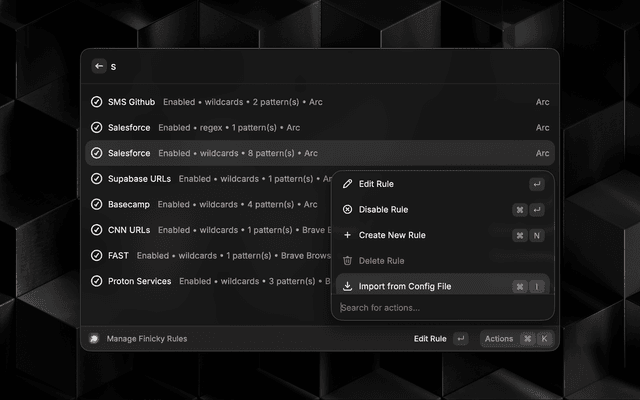
Task: Choose Create New Rule in actions menu
Action: click(443, 235)
